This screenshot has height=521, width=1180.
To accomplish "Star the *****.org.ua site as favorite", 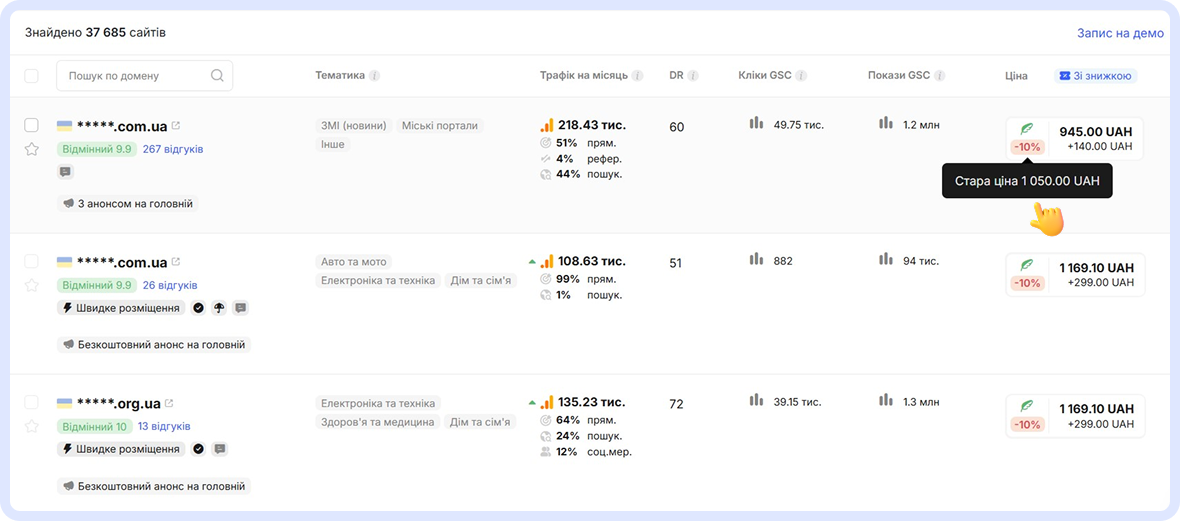I will tap(31, 426).
